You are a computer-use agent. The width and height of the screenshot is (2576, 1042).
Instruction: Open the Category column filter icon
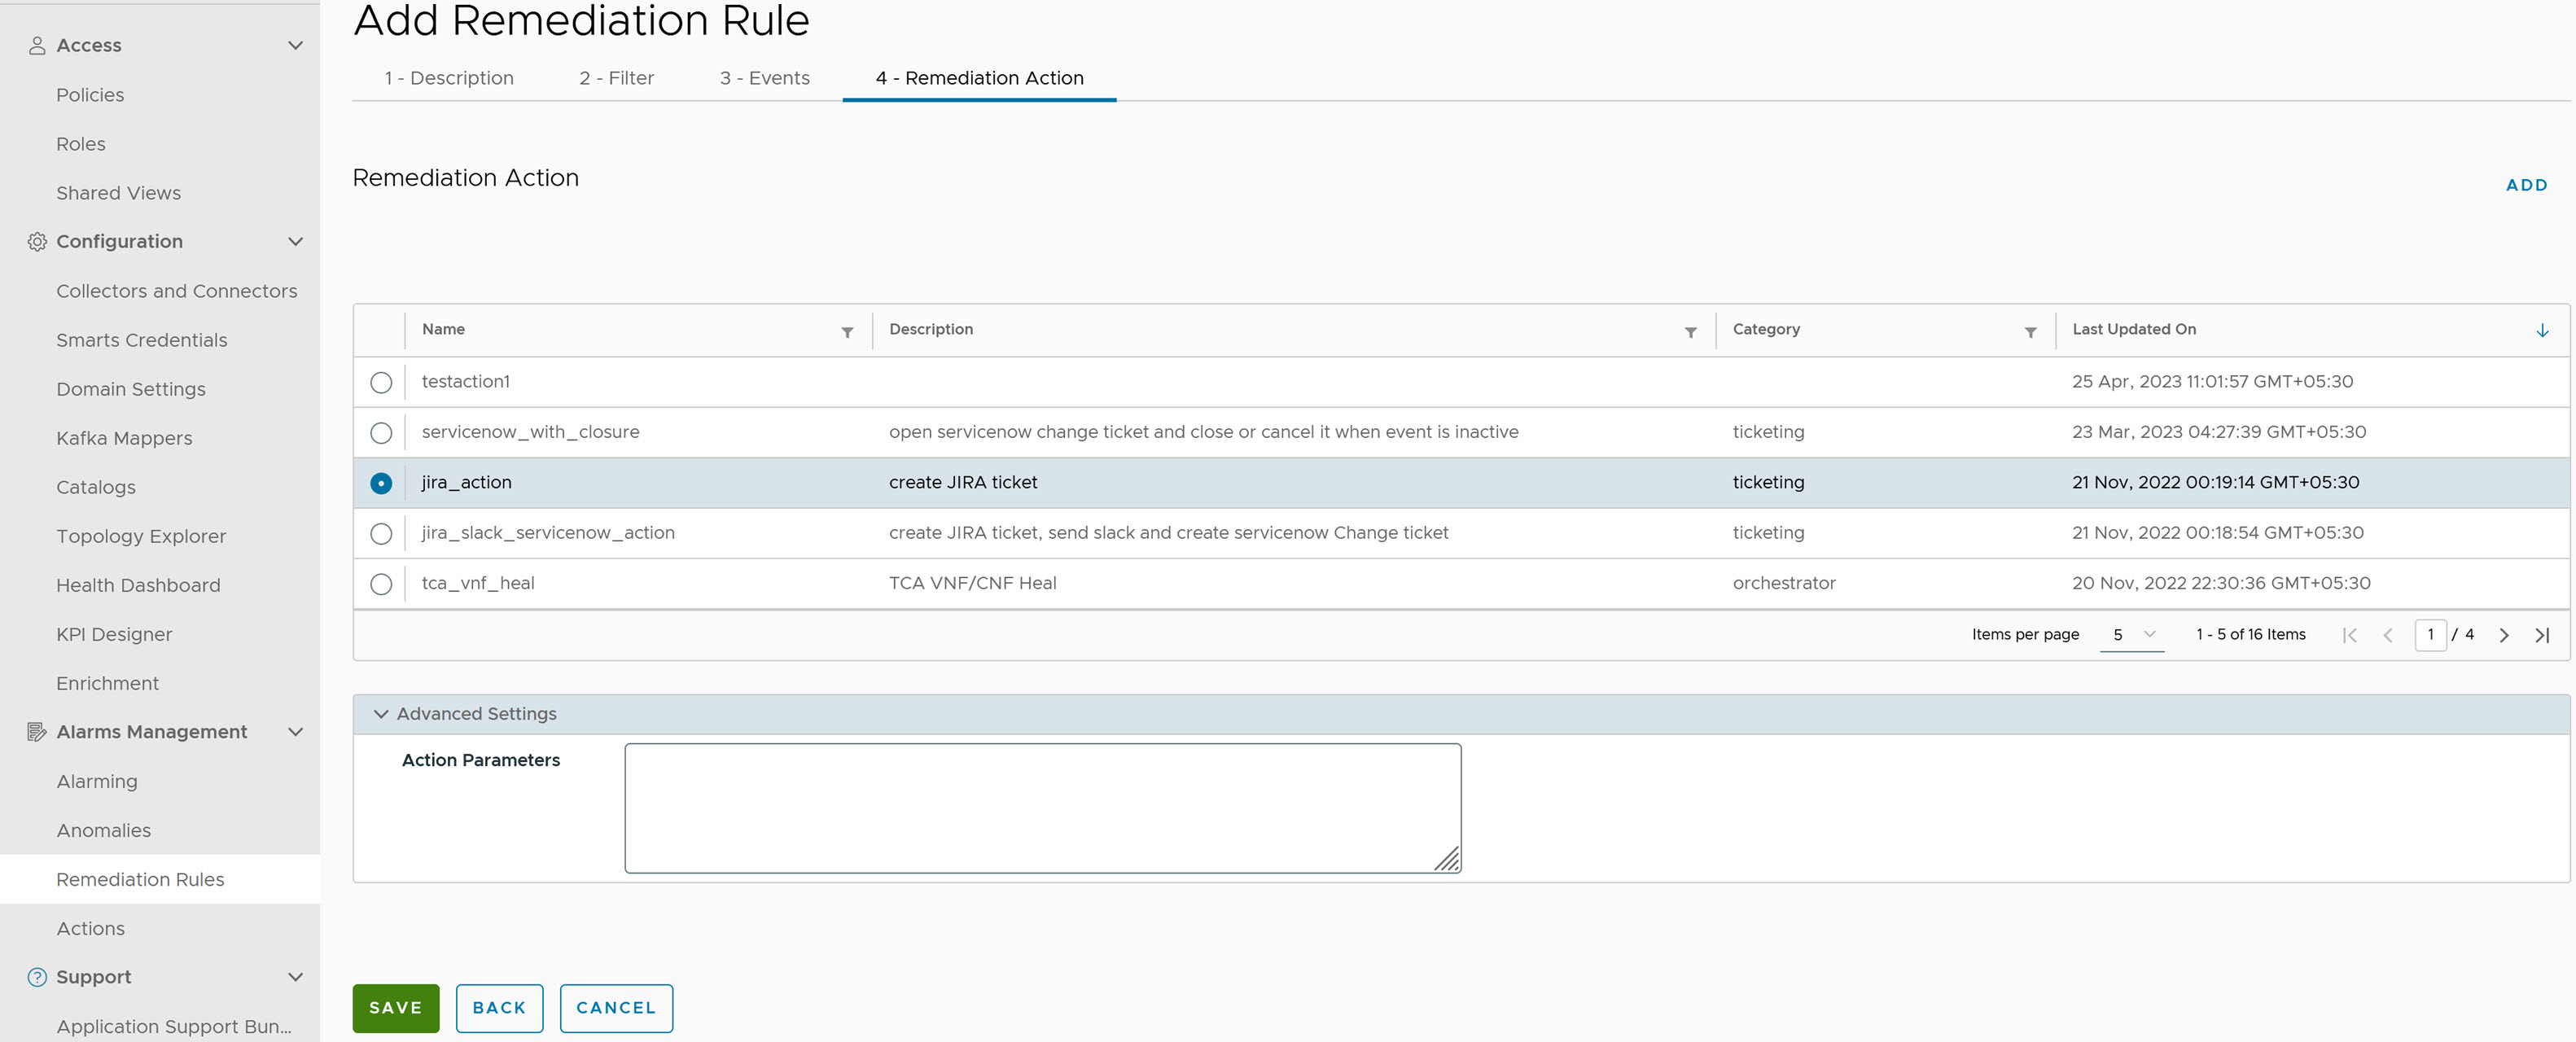(2030, 332)
